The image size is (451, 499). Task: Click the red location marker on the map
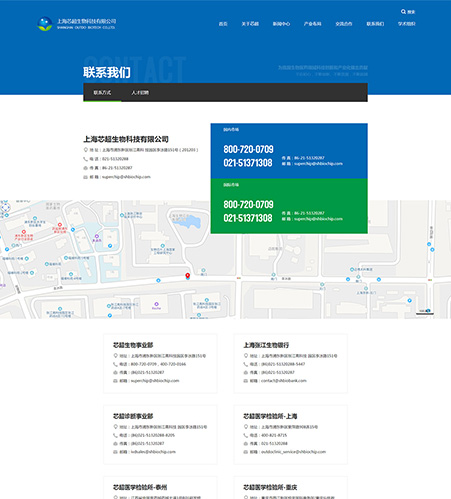click(188, 276)
